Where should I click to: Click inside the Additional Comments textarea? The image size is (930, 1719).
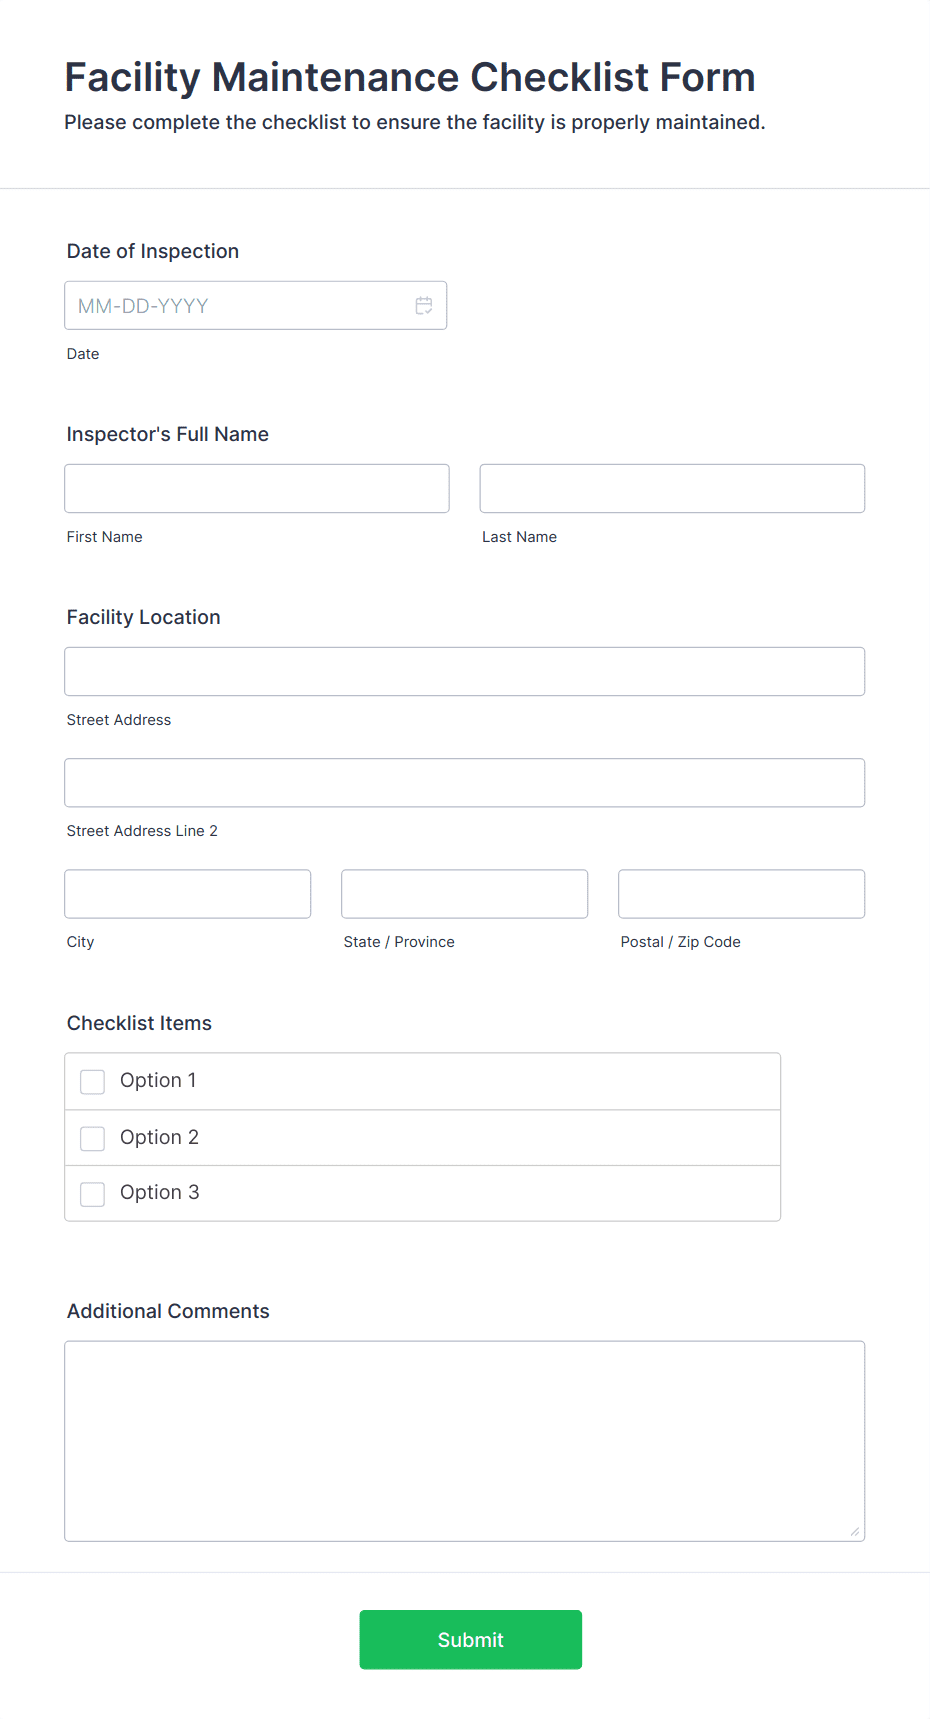[465, 1441]
